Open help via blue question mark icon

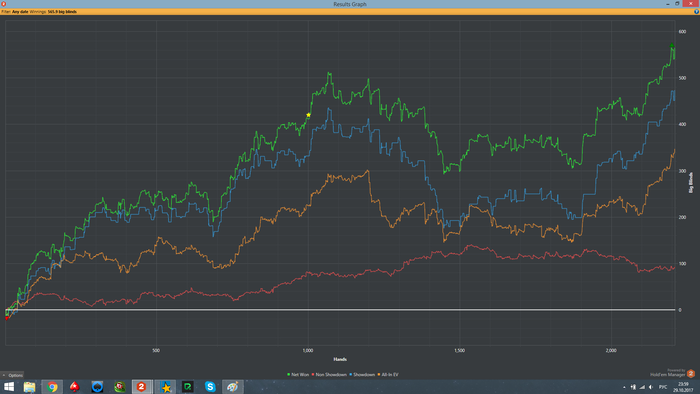click(696, 12)
